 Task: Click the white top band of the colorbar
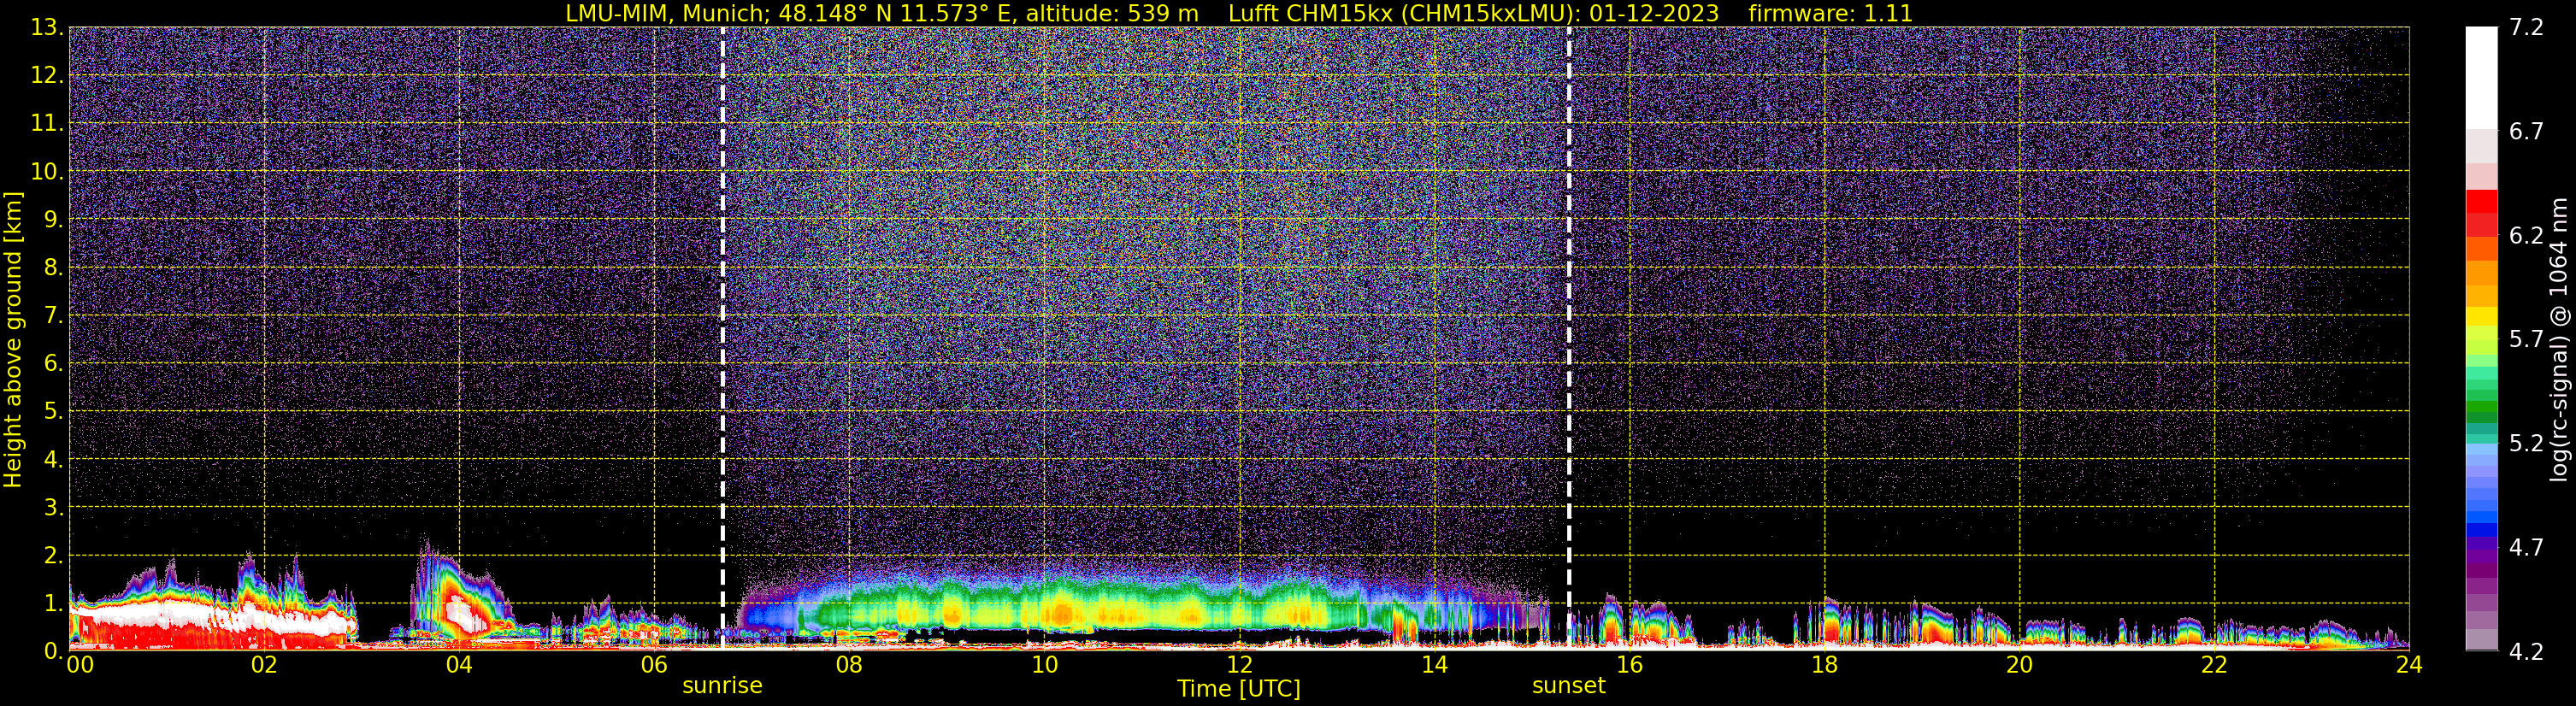(x=2482, y=78)
